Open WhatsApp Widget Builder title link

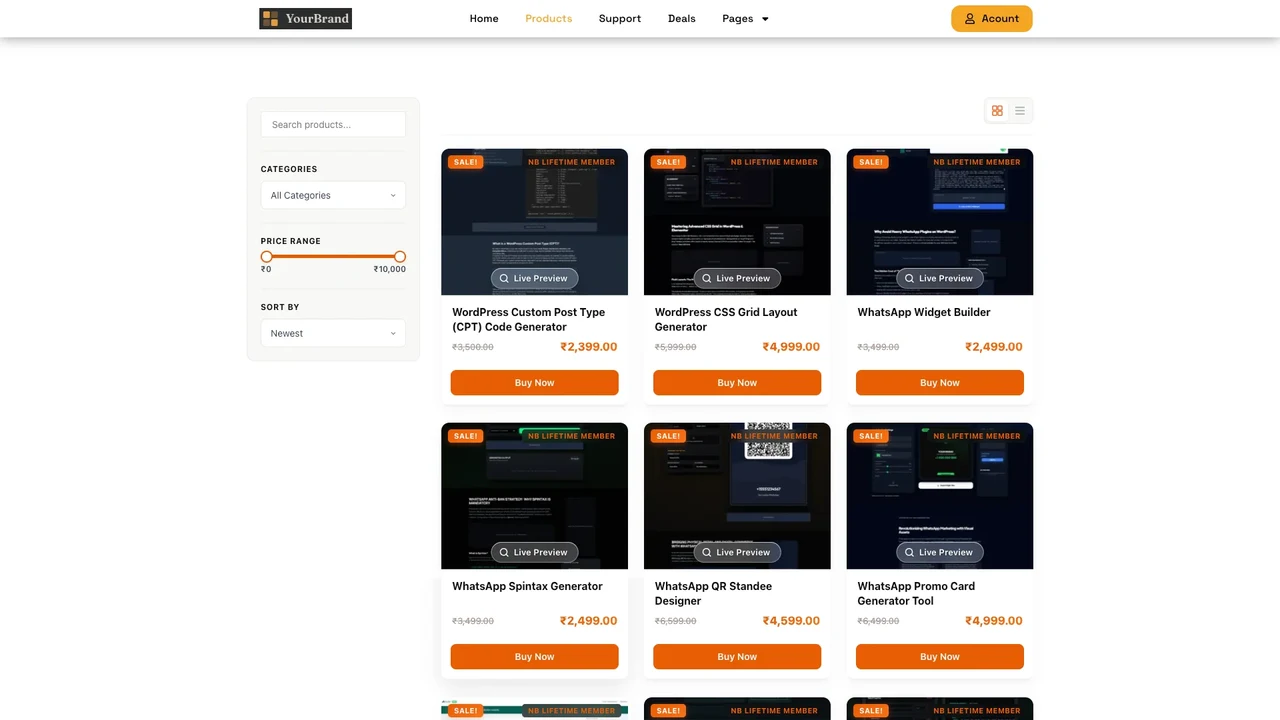click(924, 313)
